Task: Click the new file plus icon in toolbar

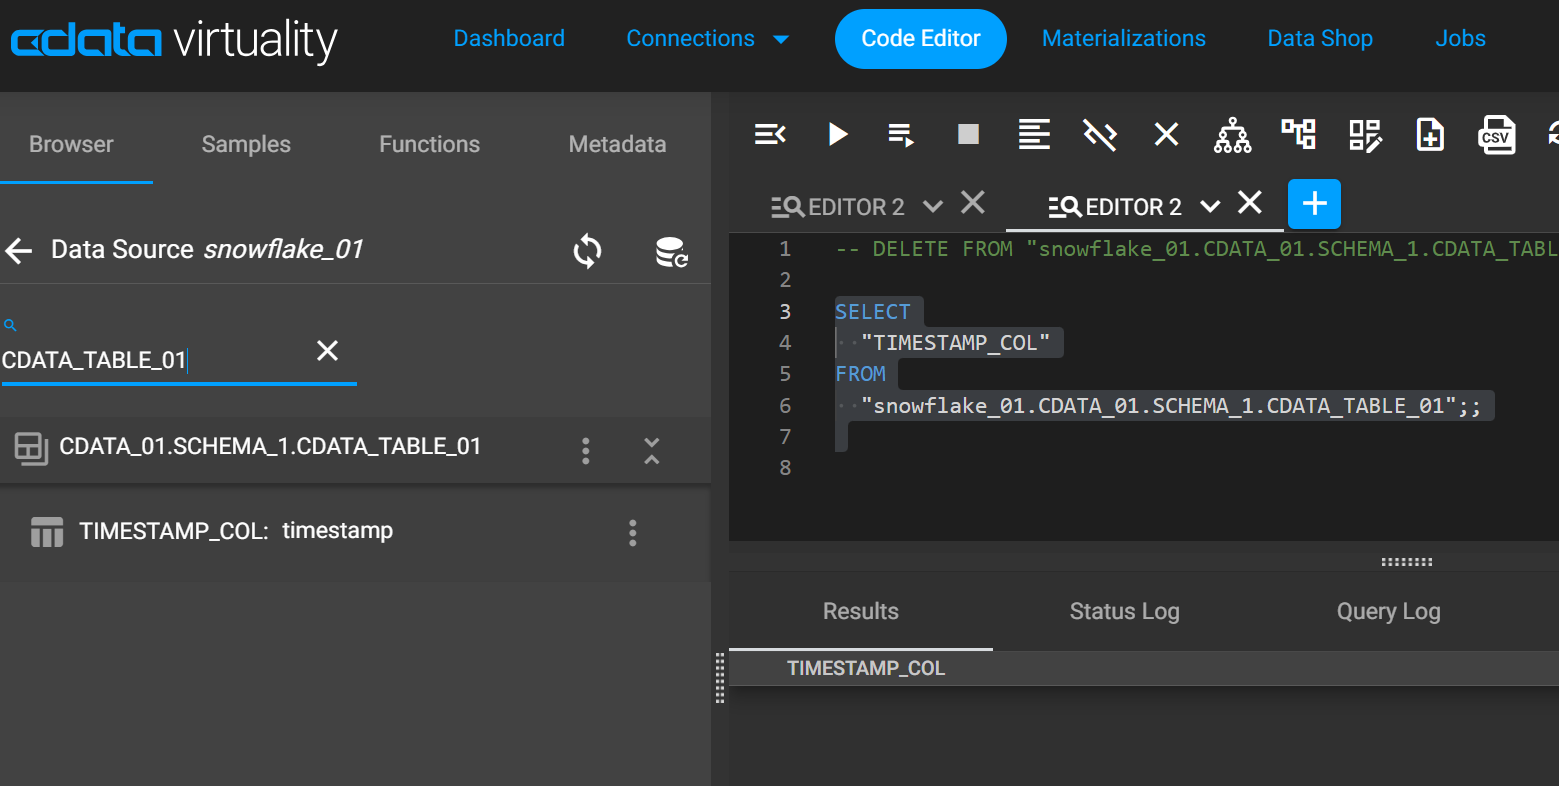Action: tap(1430, 134)
